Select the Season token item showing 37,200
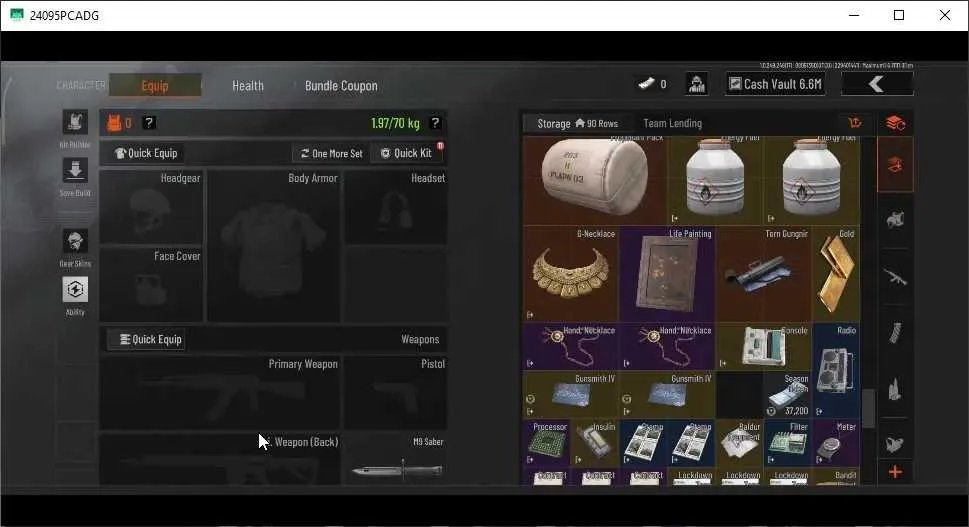 pos(787,395)
